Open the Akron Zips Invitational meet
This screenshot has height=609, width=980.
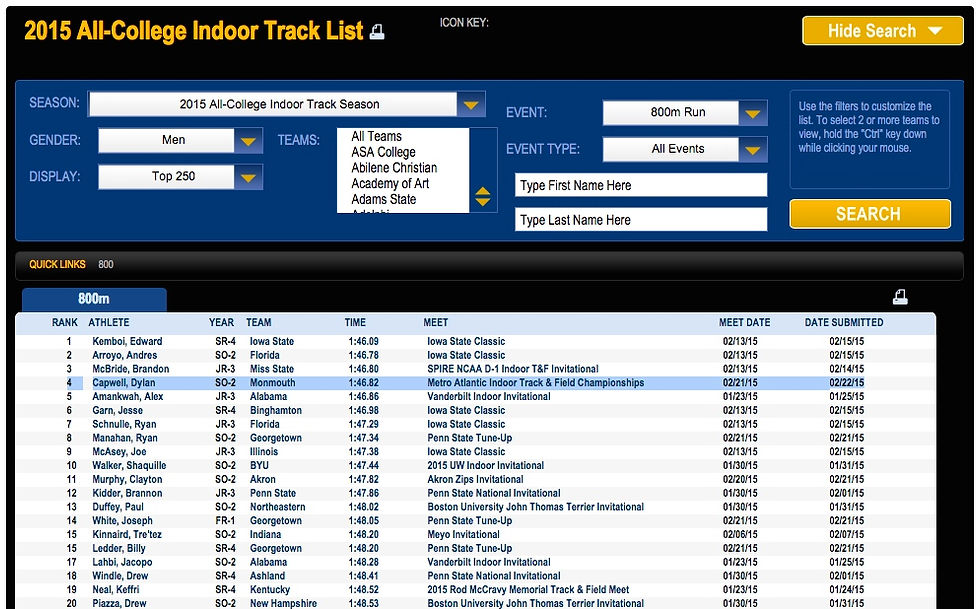[x=475, y=479]
